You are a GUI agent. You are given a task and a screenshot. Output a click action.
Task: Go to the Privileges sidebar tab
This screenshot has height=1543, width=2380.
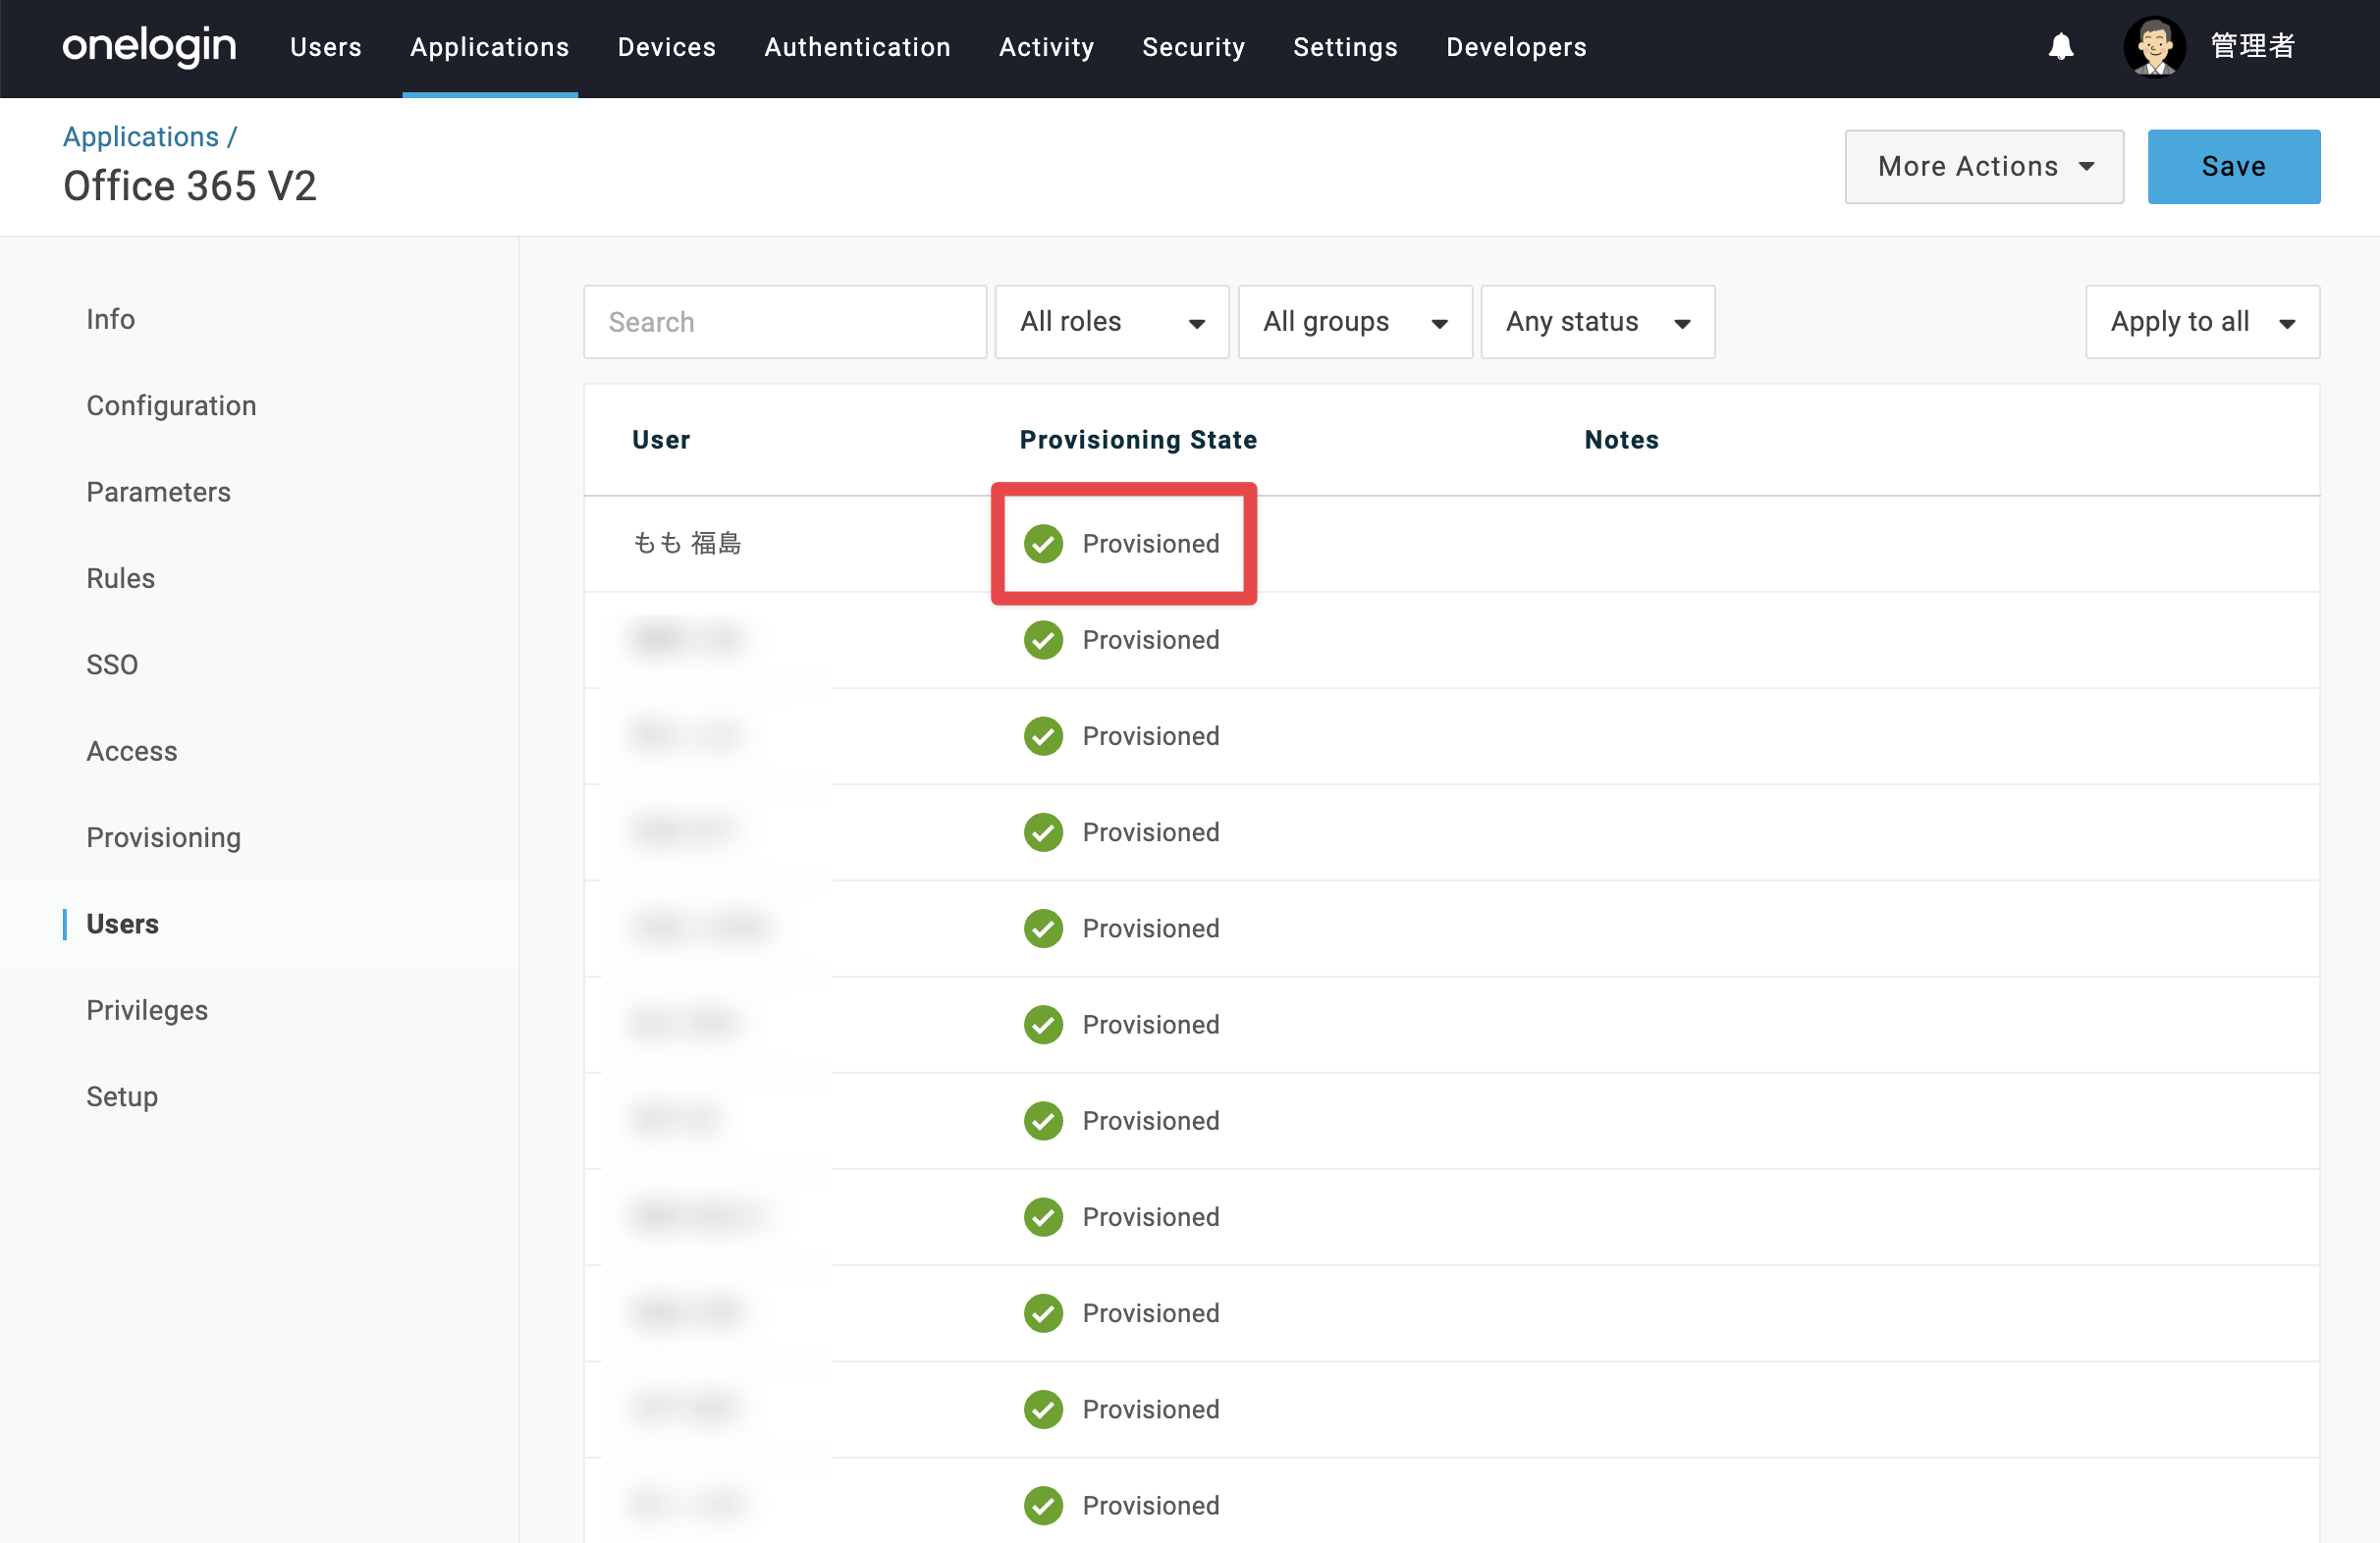pyautogui.click(x=147, y=1010)
